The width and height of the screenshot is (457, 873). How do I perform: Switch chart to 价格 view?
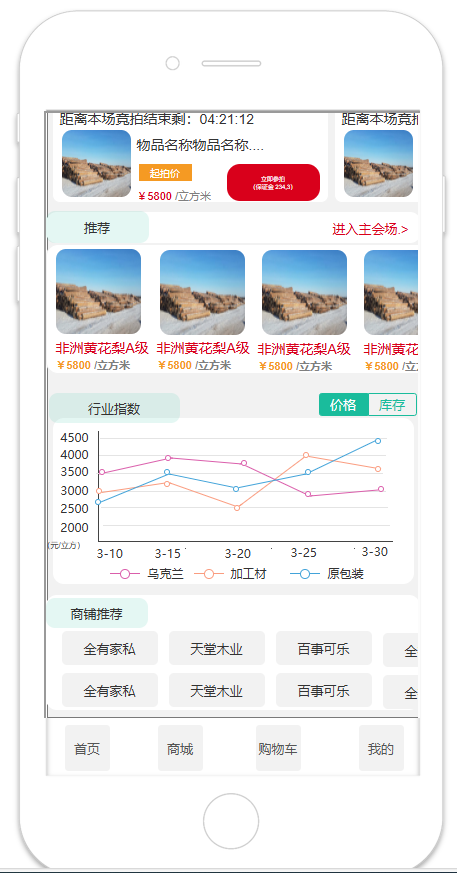pyautogui.click(x=344, y=405)
